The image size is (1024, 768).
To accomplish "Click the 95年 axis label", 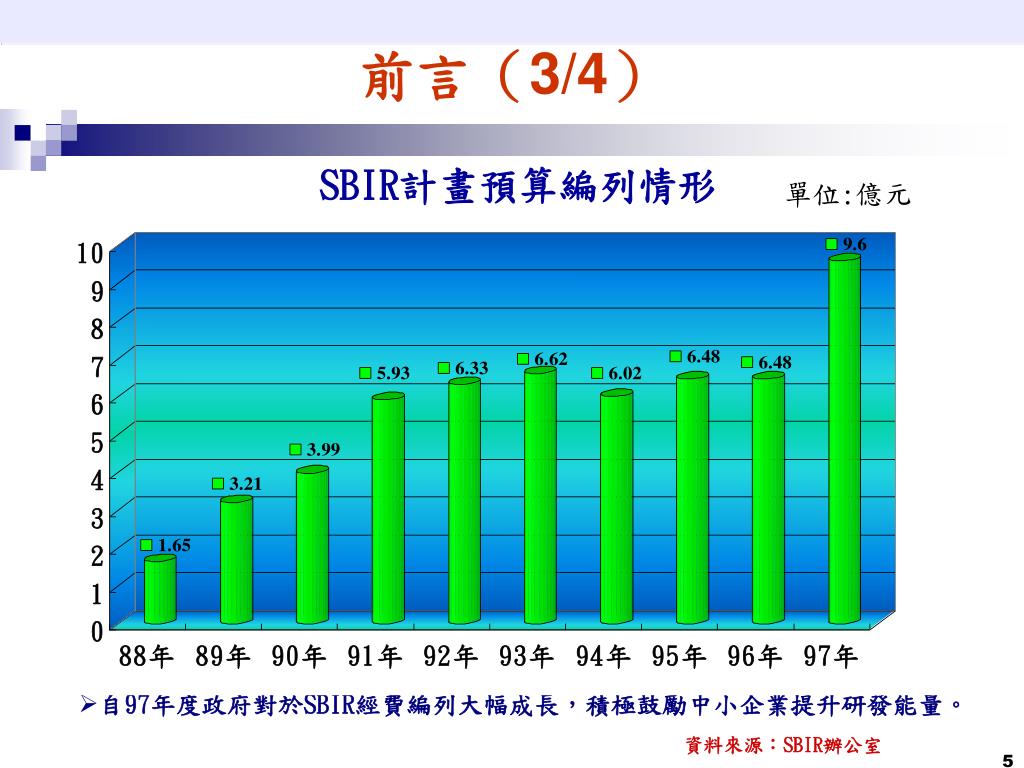I will click(679, 656).
